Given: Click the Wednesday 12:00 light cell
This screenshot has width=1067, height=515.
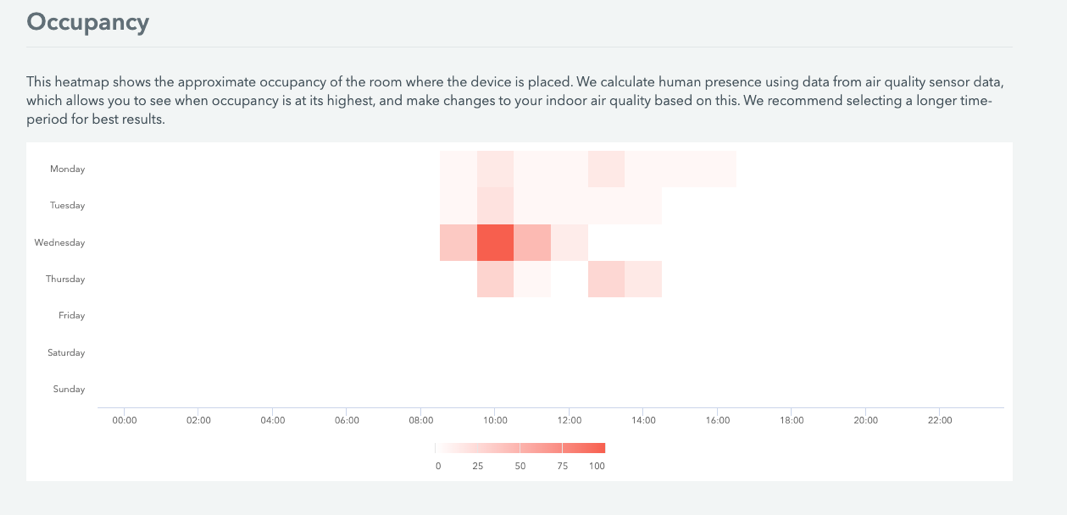Looking at the screenshot, I should [569, 242].
